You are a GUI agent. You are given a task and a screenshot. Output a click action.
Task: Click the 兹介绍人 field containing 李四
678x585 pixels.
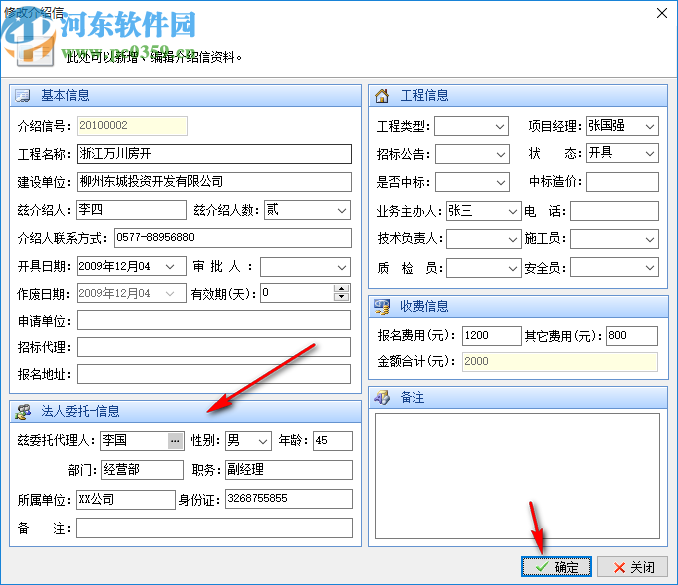pos(131,210)
